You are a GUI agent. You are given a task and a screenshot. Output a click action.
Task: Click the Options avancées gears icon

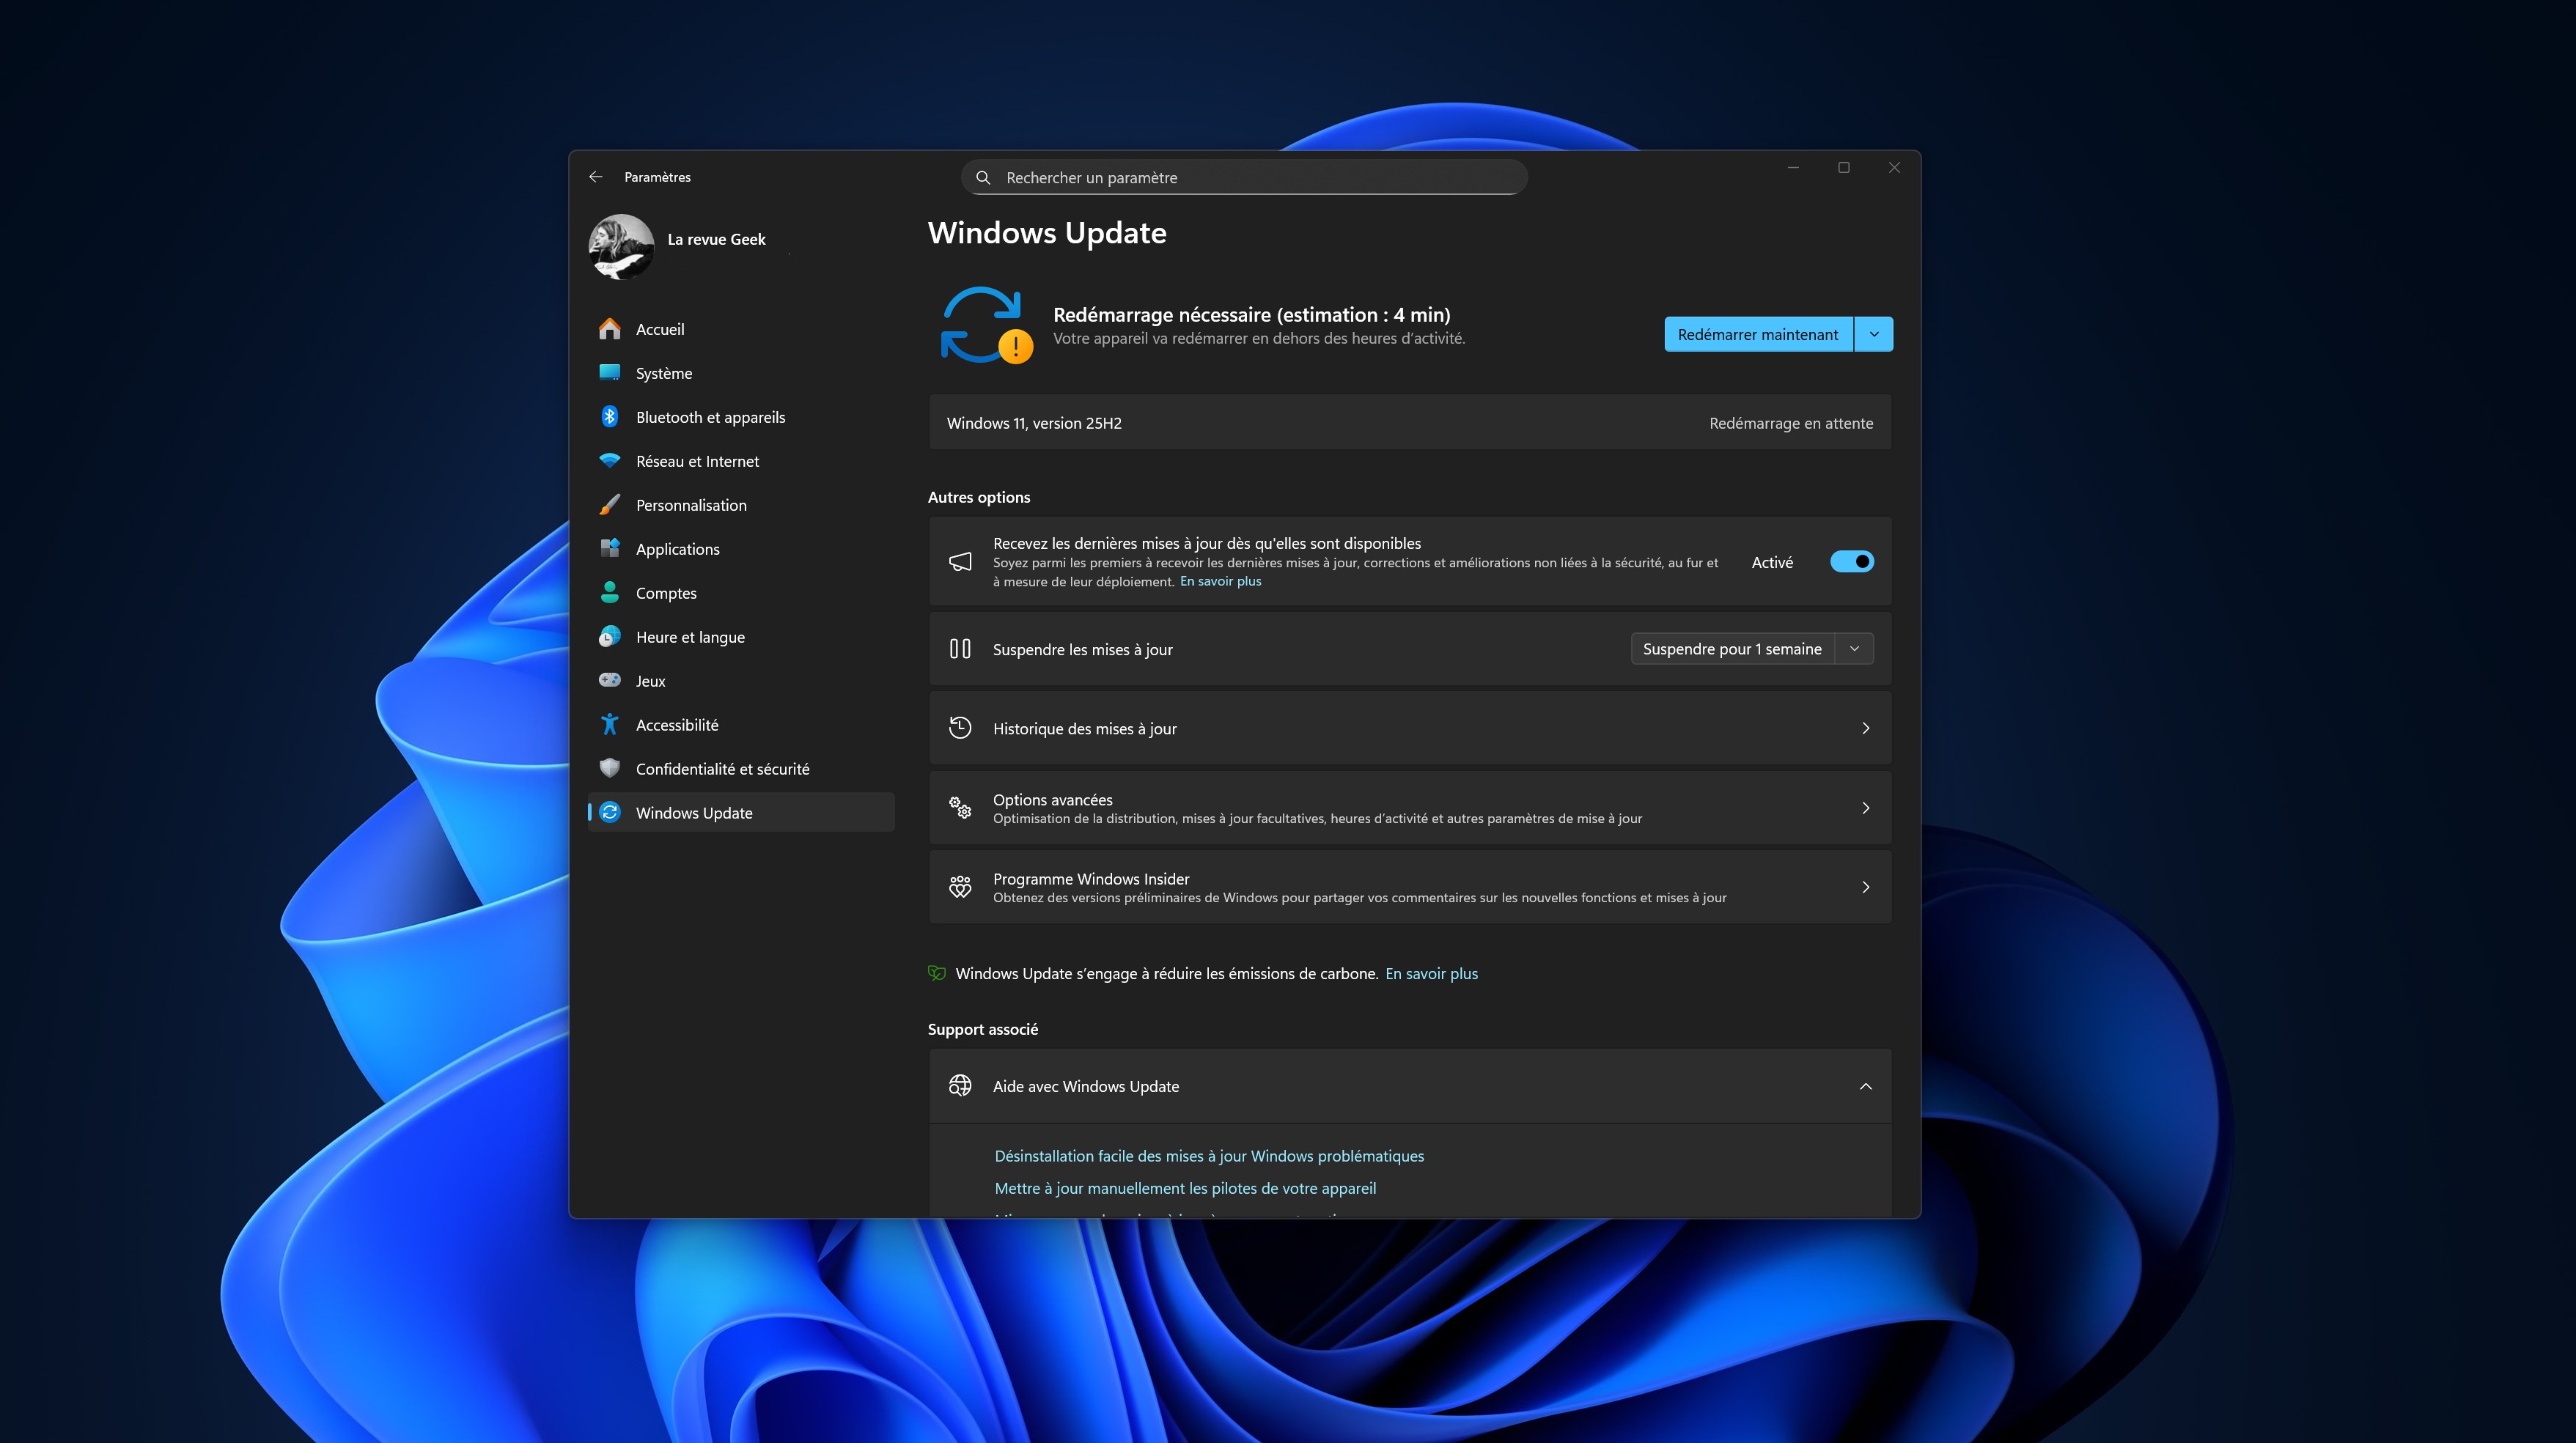click(960, 808)
